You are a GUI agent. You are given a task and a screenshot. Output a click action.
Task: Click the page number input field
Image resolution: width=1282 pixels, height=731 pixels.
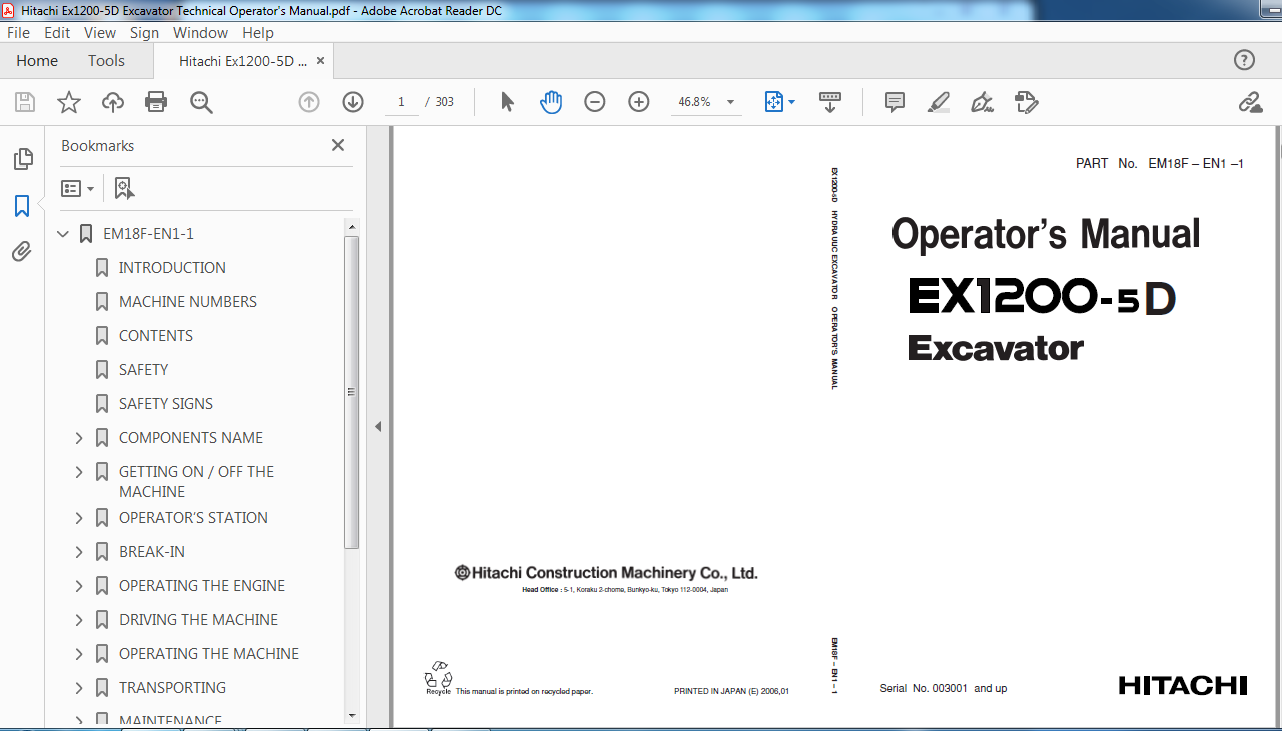(x=402, y=102)
